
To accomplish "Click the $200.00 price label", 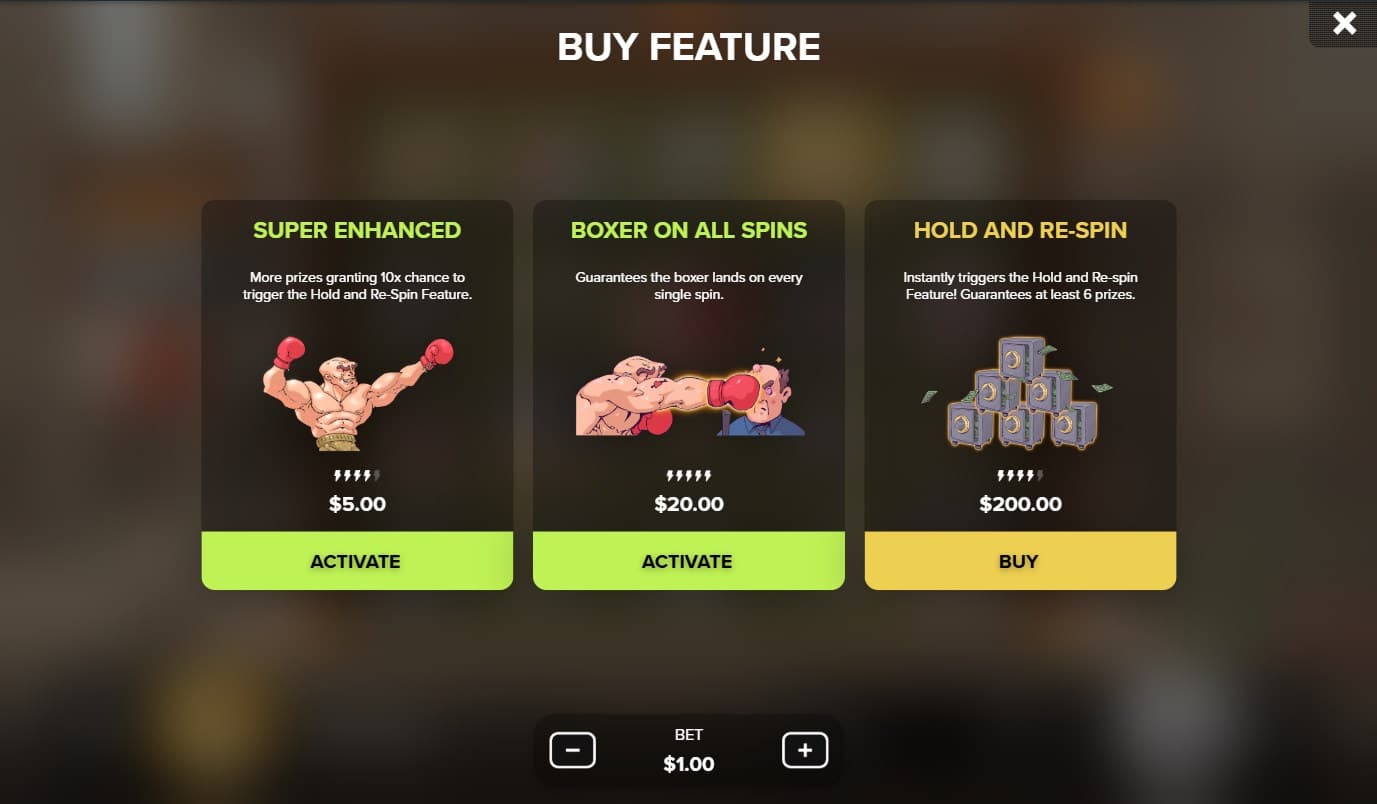I will click(x=1020, y=504).
